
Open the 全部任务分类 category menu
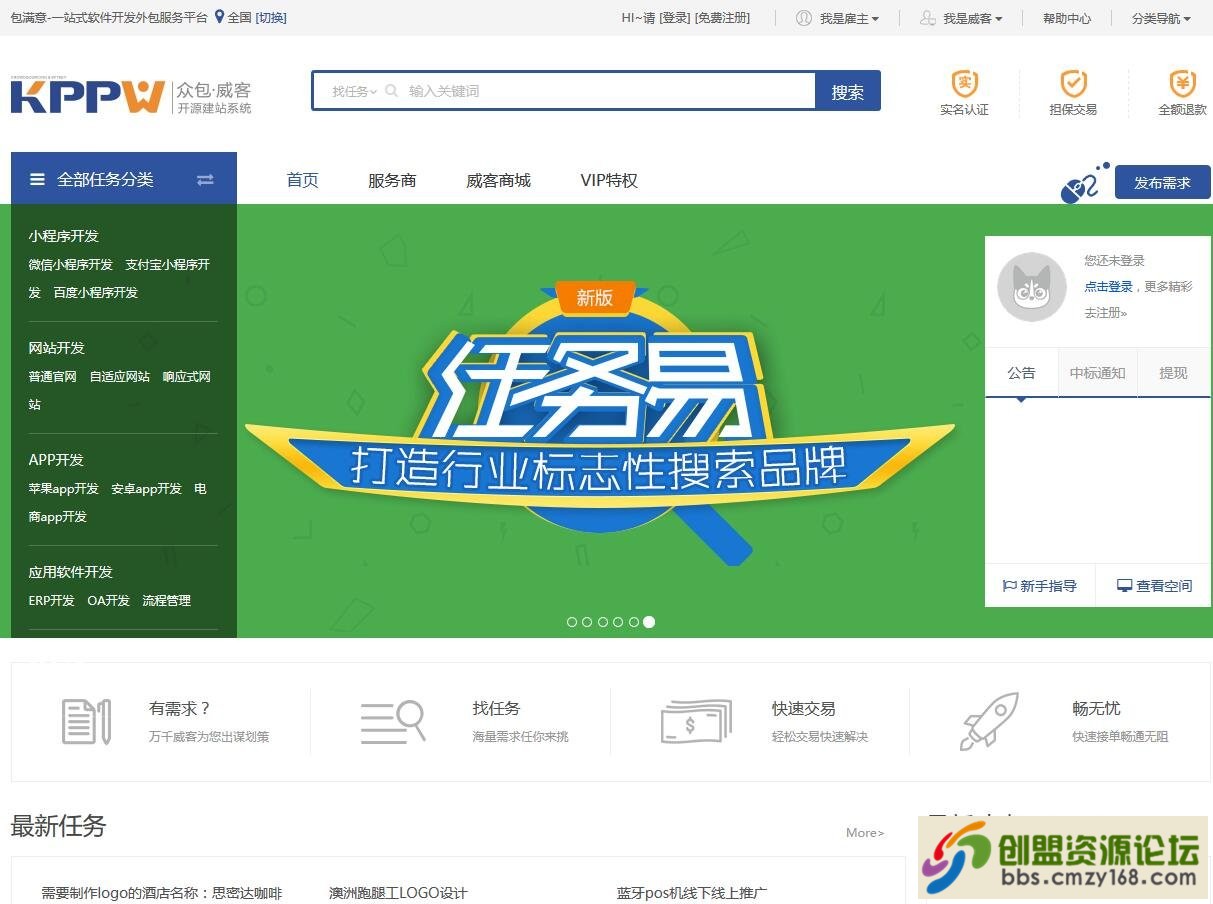tap(124, 178)
